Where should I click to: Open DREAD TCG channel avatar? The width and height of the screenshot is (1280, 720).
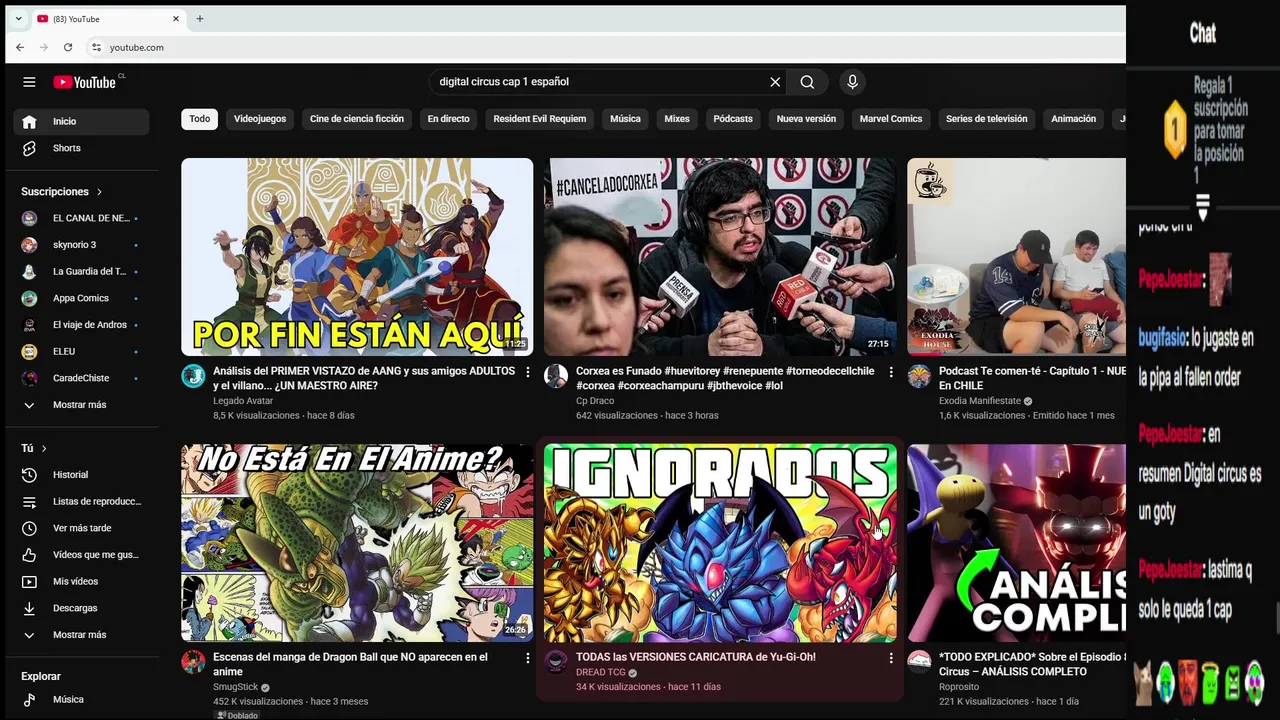click(x=556, y=662)
